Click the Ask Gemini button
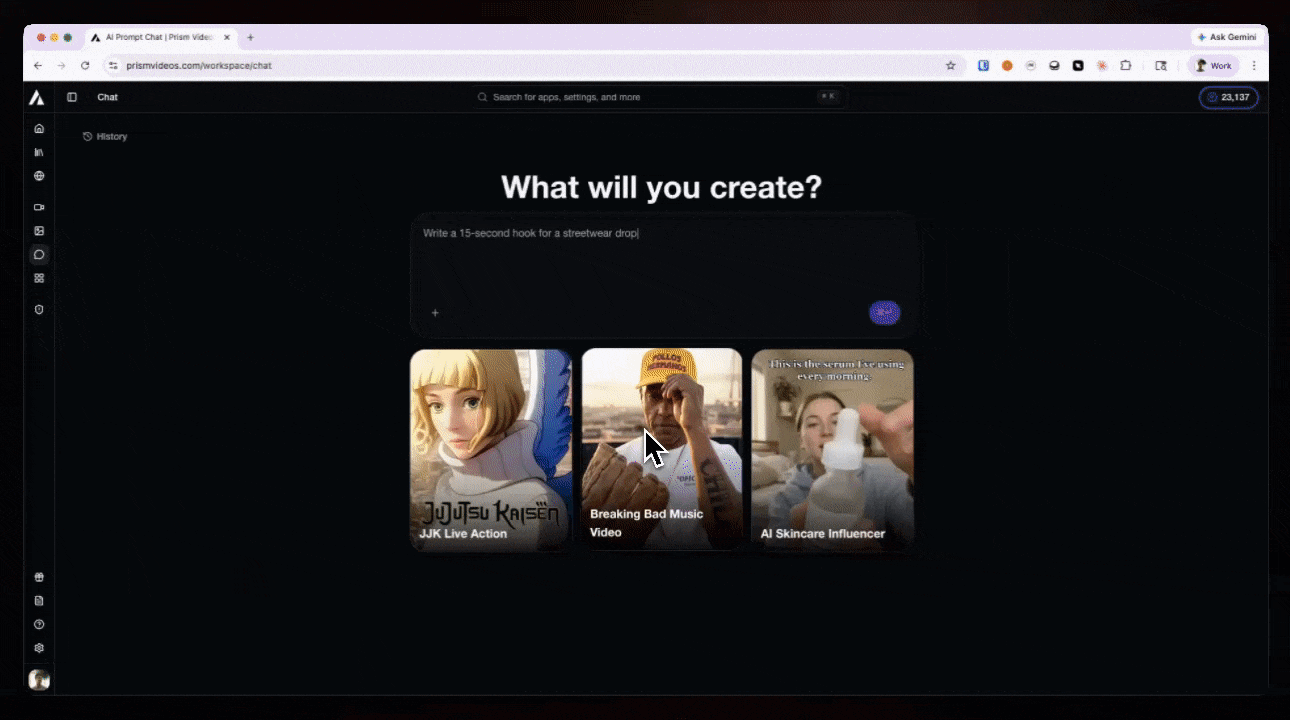The width and height of the screenshot is (1290, 720). click(x=1227, y=37)
